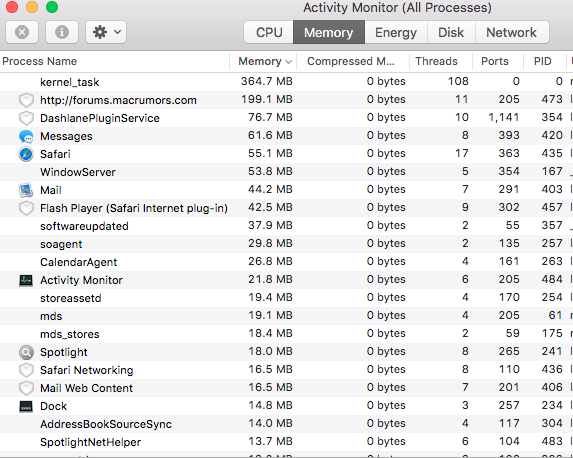
Task: Select the mds process name
Action: [x=51, y=316]
